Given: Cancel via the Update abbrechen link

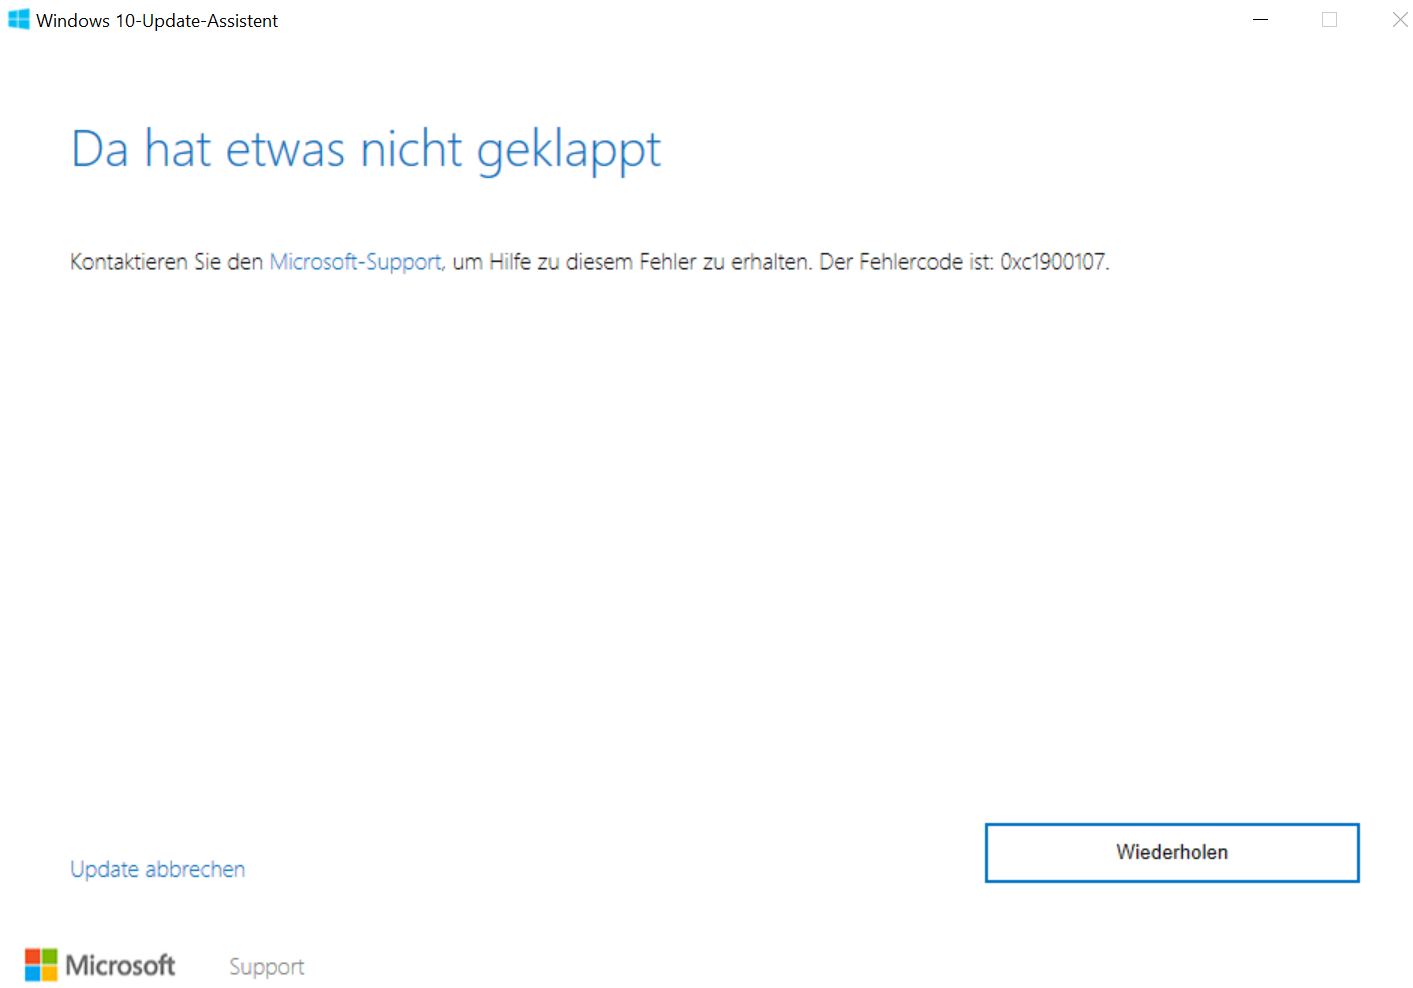Looking at the screenshot, I should coord(157,869).
